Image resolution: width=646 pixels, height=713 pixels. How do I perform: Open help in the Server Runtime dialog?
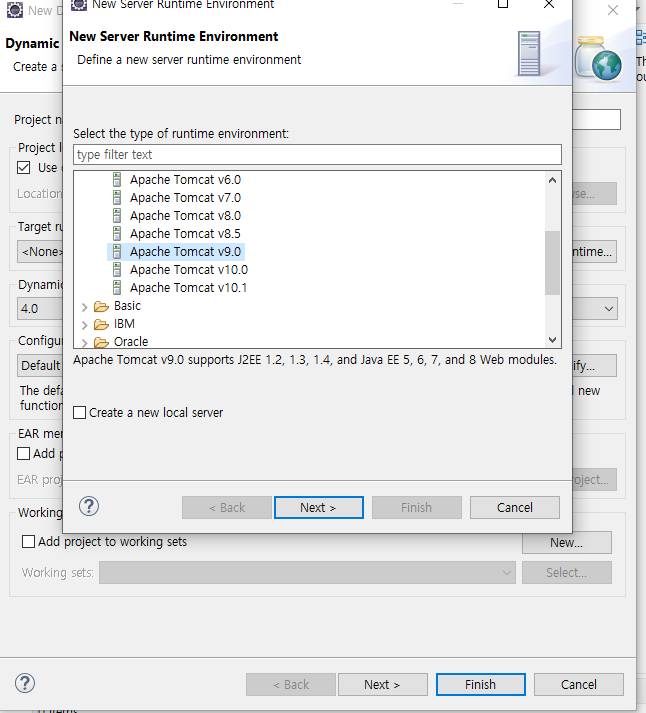[89, 506]
